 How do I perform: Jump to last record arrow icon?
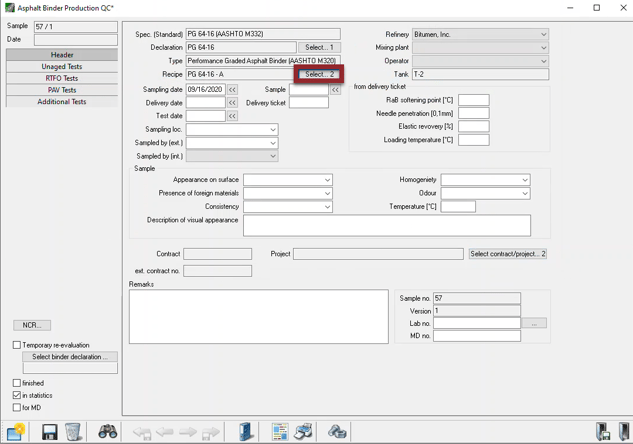(211, 433)
